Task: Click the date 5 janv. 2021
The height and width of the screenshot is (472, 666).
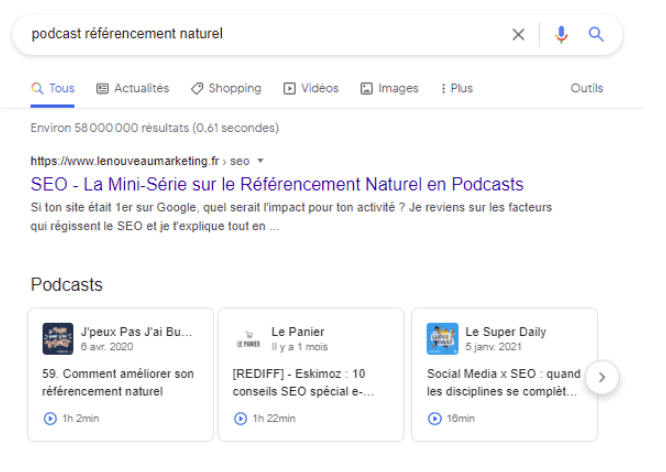Action: tap(493, 347)
